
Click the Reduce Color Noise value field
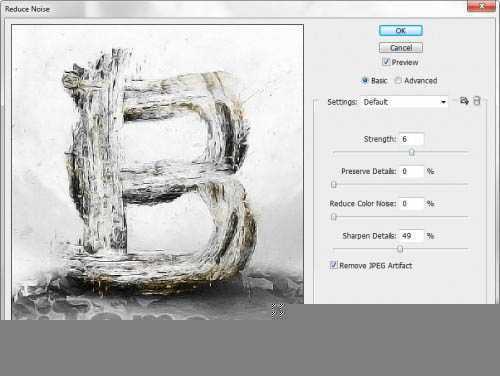[412, 203]
